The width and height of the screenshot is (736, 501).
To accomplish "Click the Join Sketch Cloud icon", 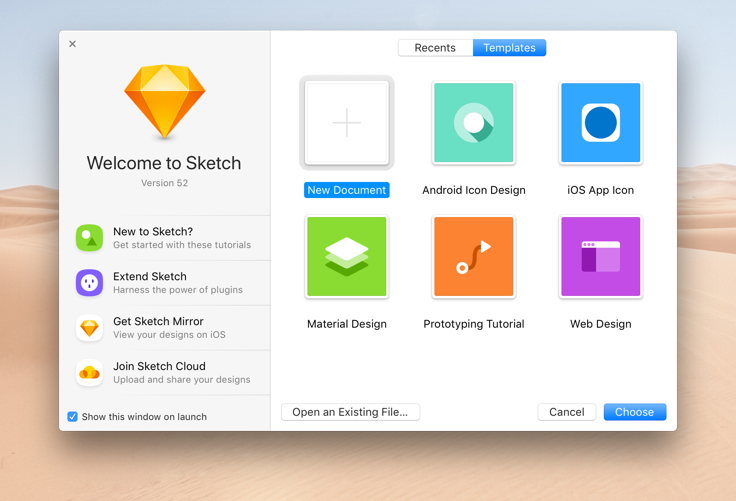I will coord(89,373).
